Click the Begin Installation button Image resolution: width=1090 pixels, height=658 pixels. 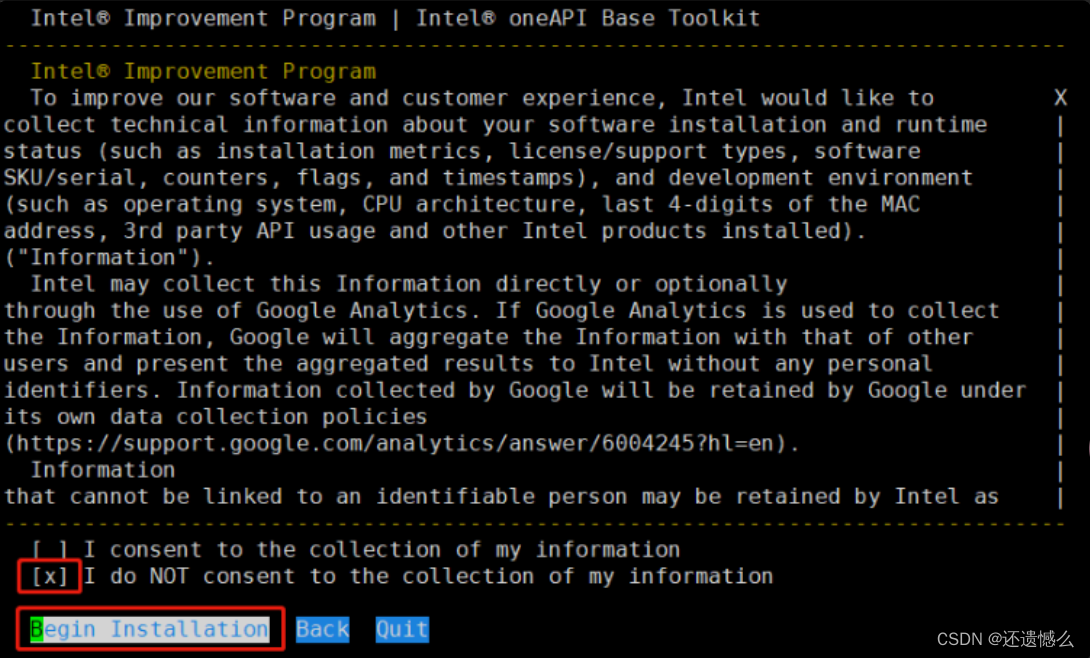149,629
